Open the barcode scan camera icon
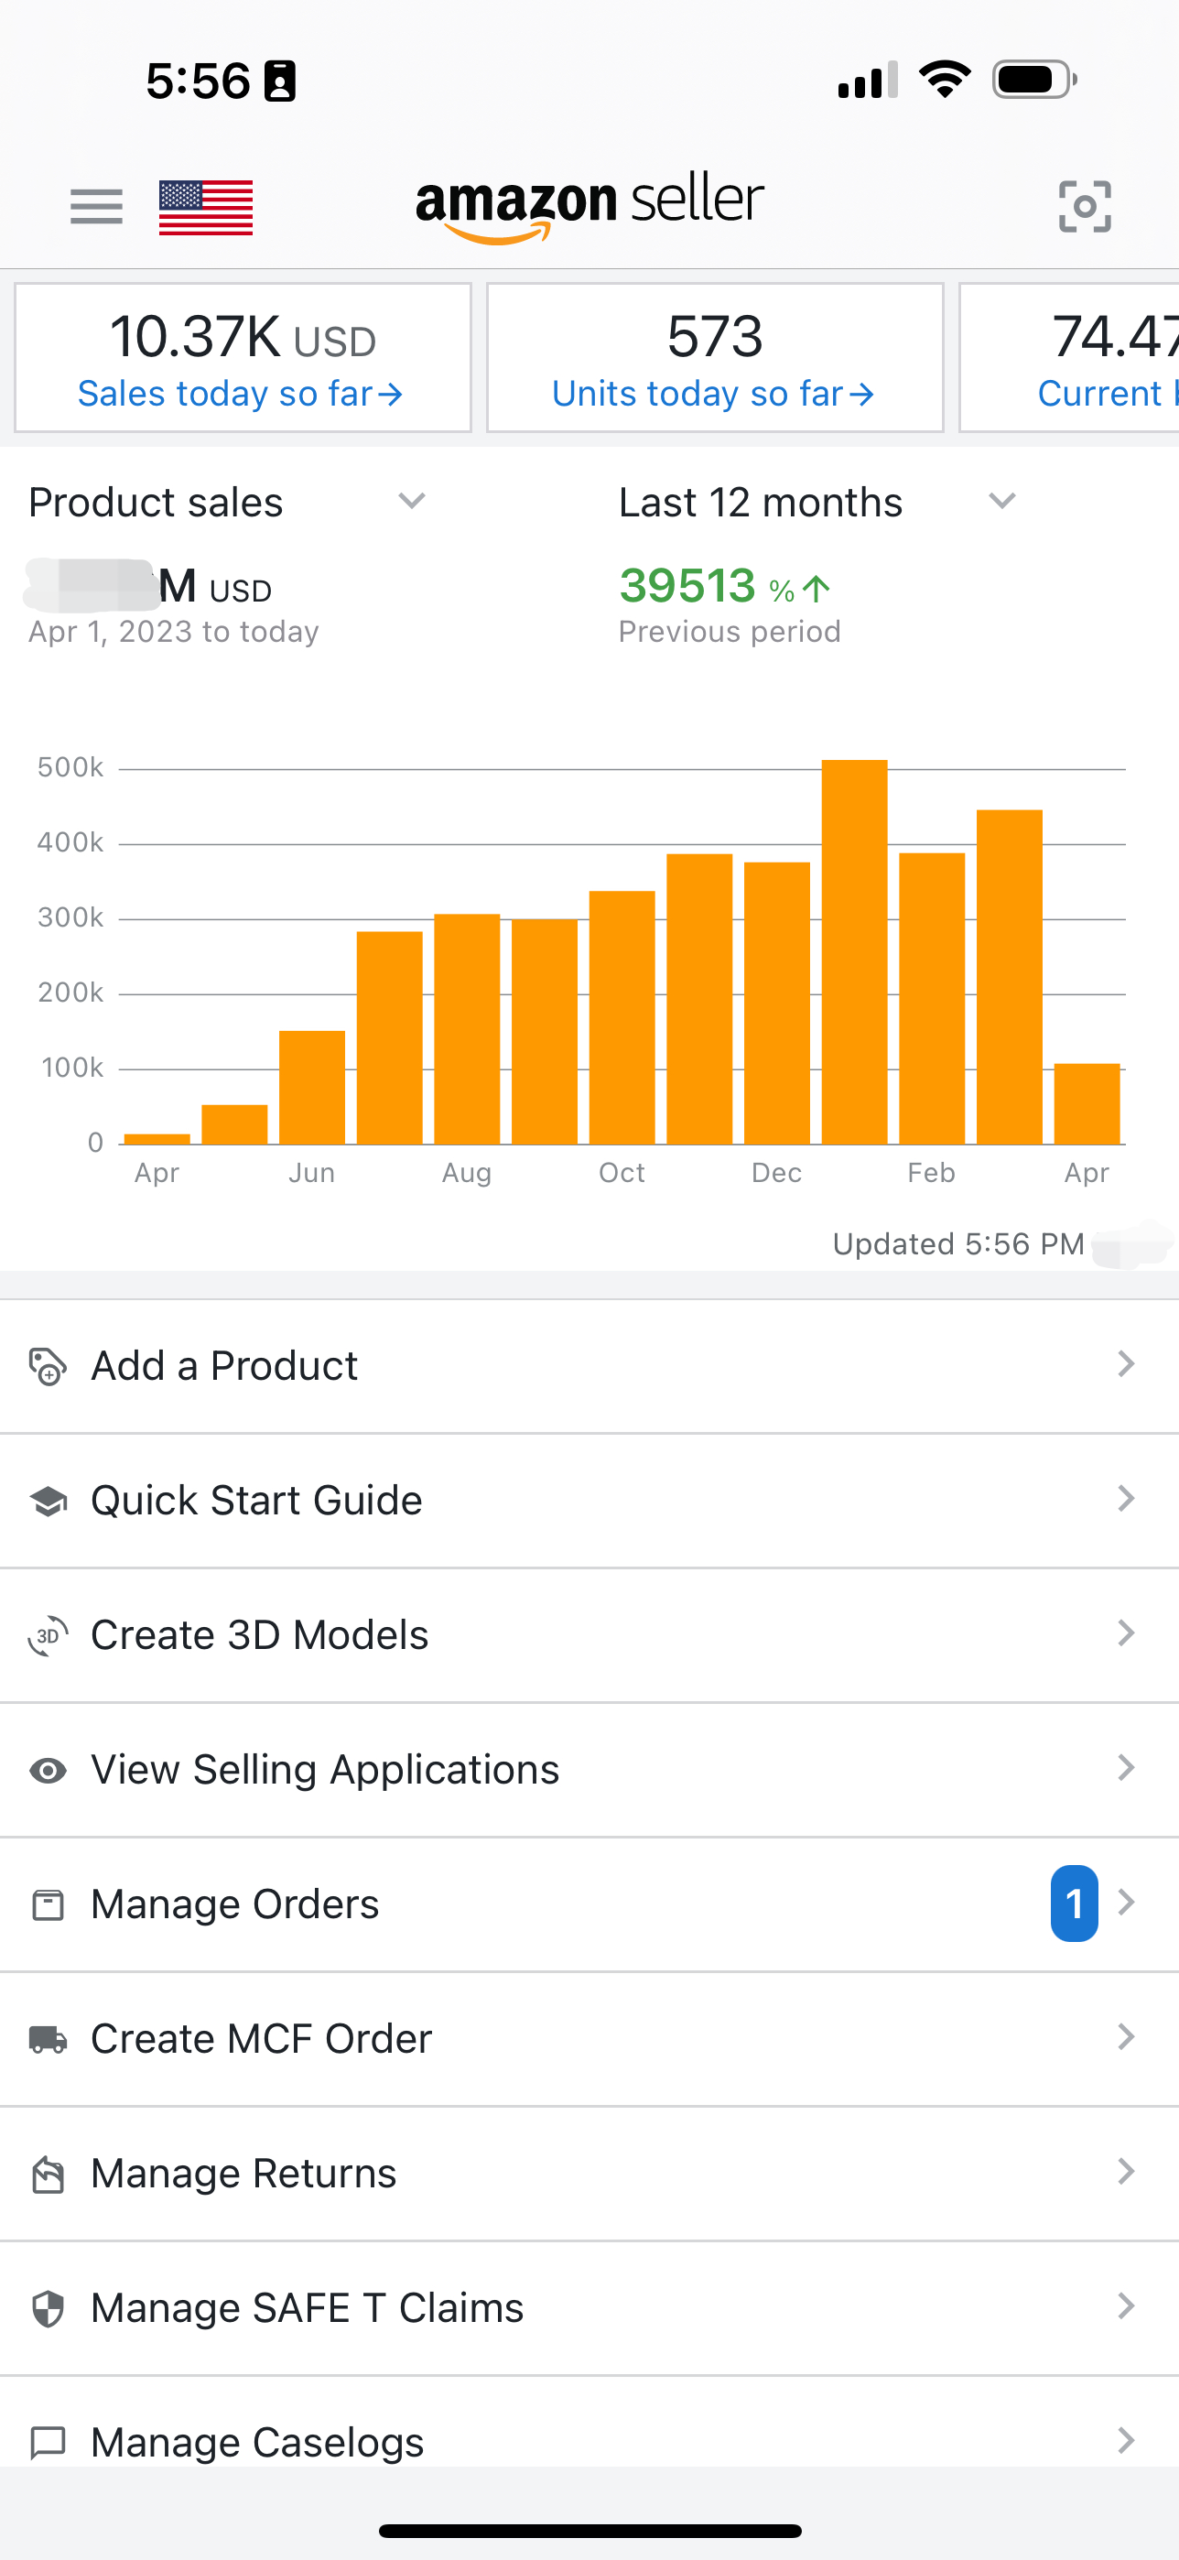 tap(1085, 207)
